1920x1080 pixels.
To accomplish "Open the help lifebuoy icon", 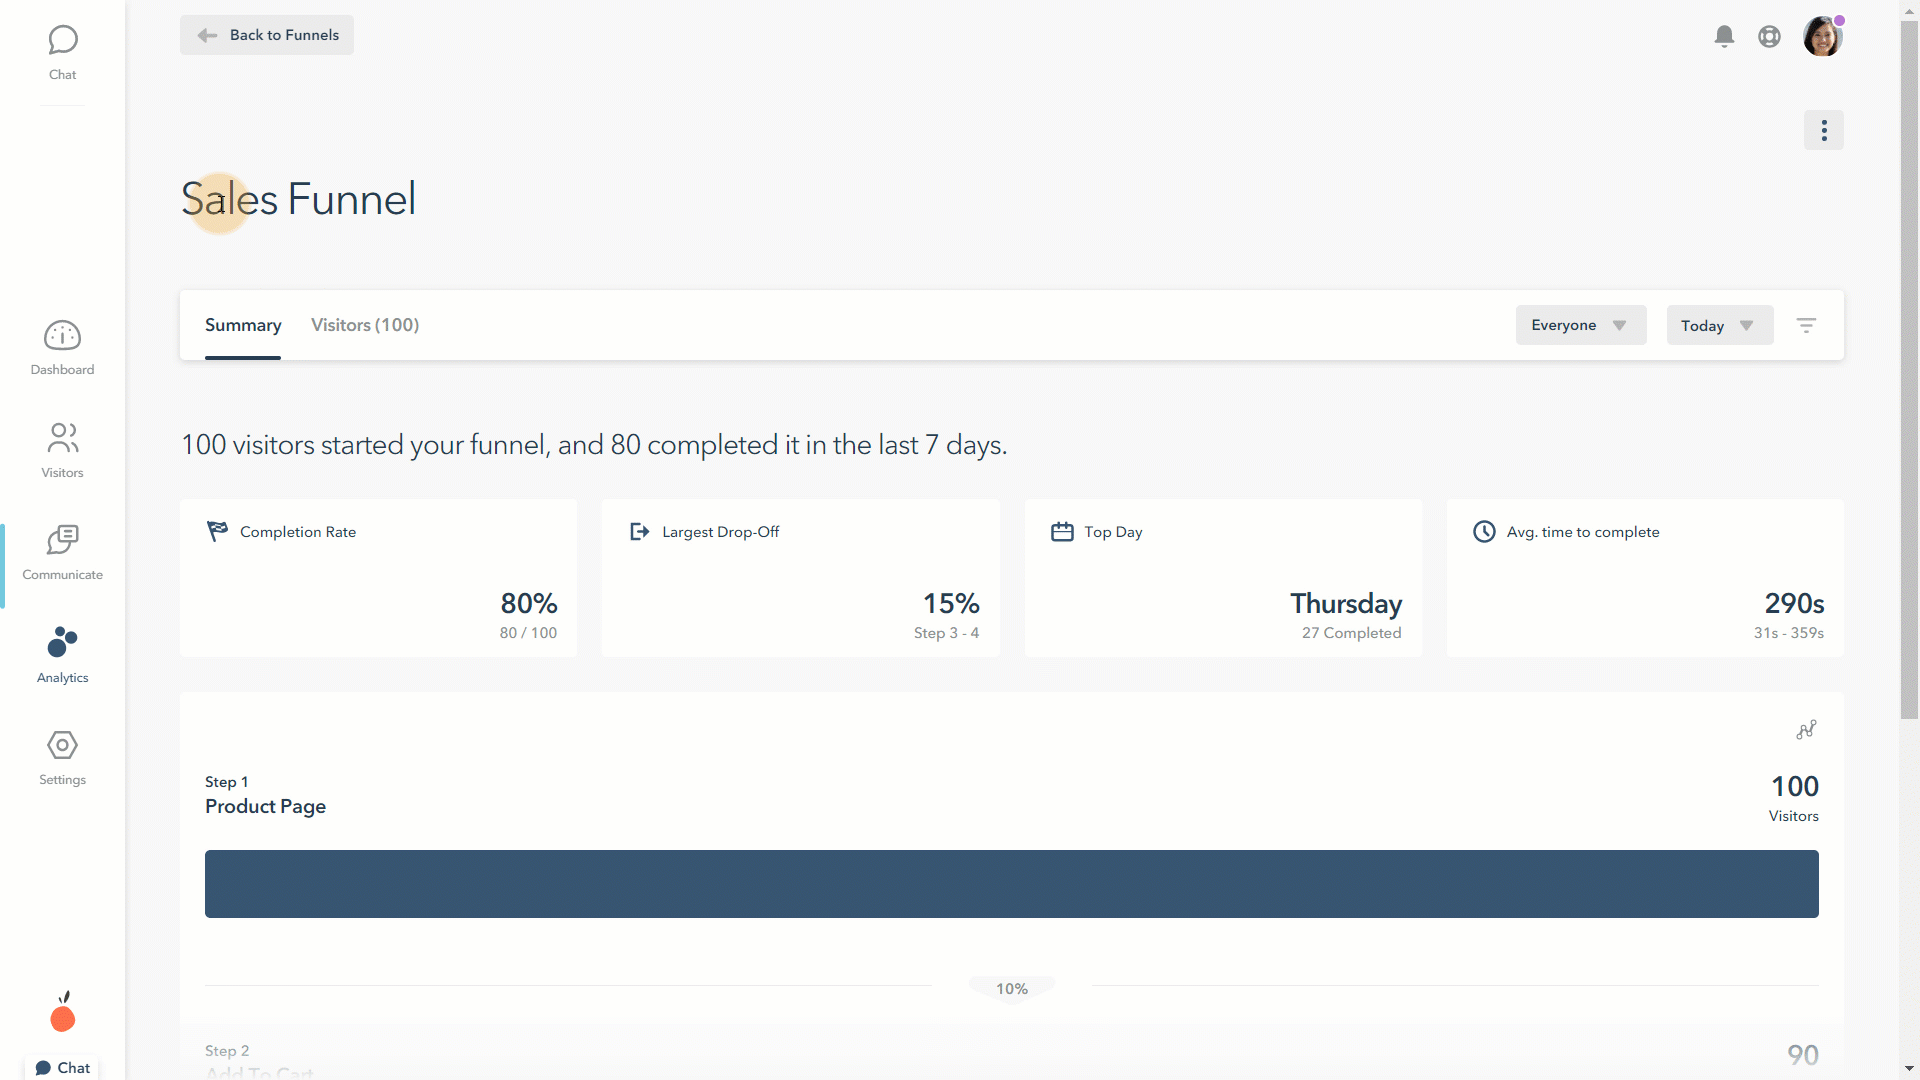I will tap(1769, 36).
